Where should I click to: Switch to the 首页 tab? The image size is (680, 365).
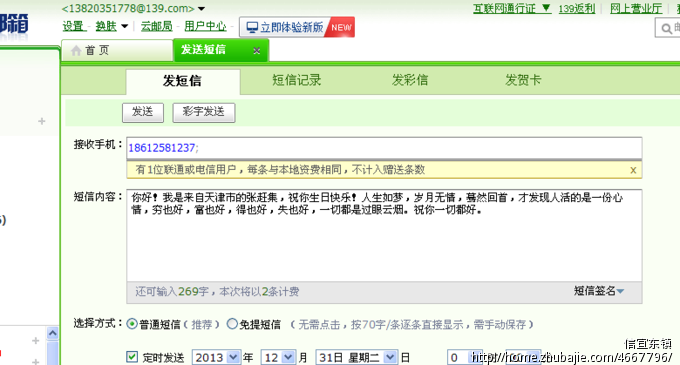click(x=117, y=50)
